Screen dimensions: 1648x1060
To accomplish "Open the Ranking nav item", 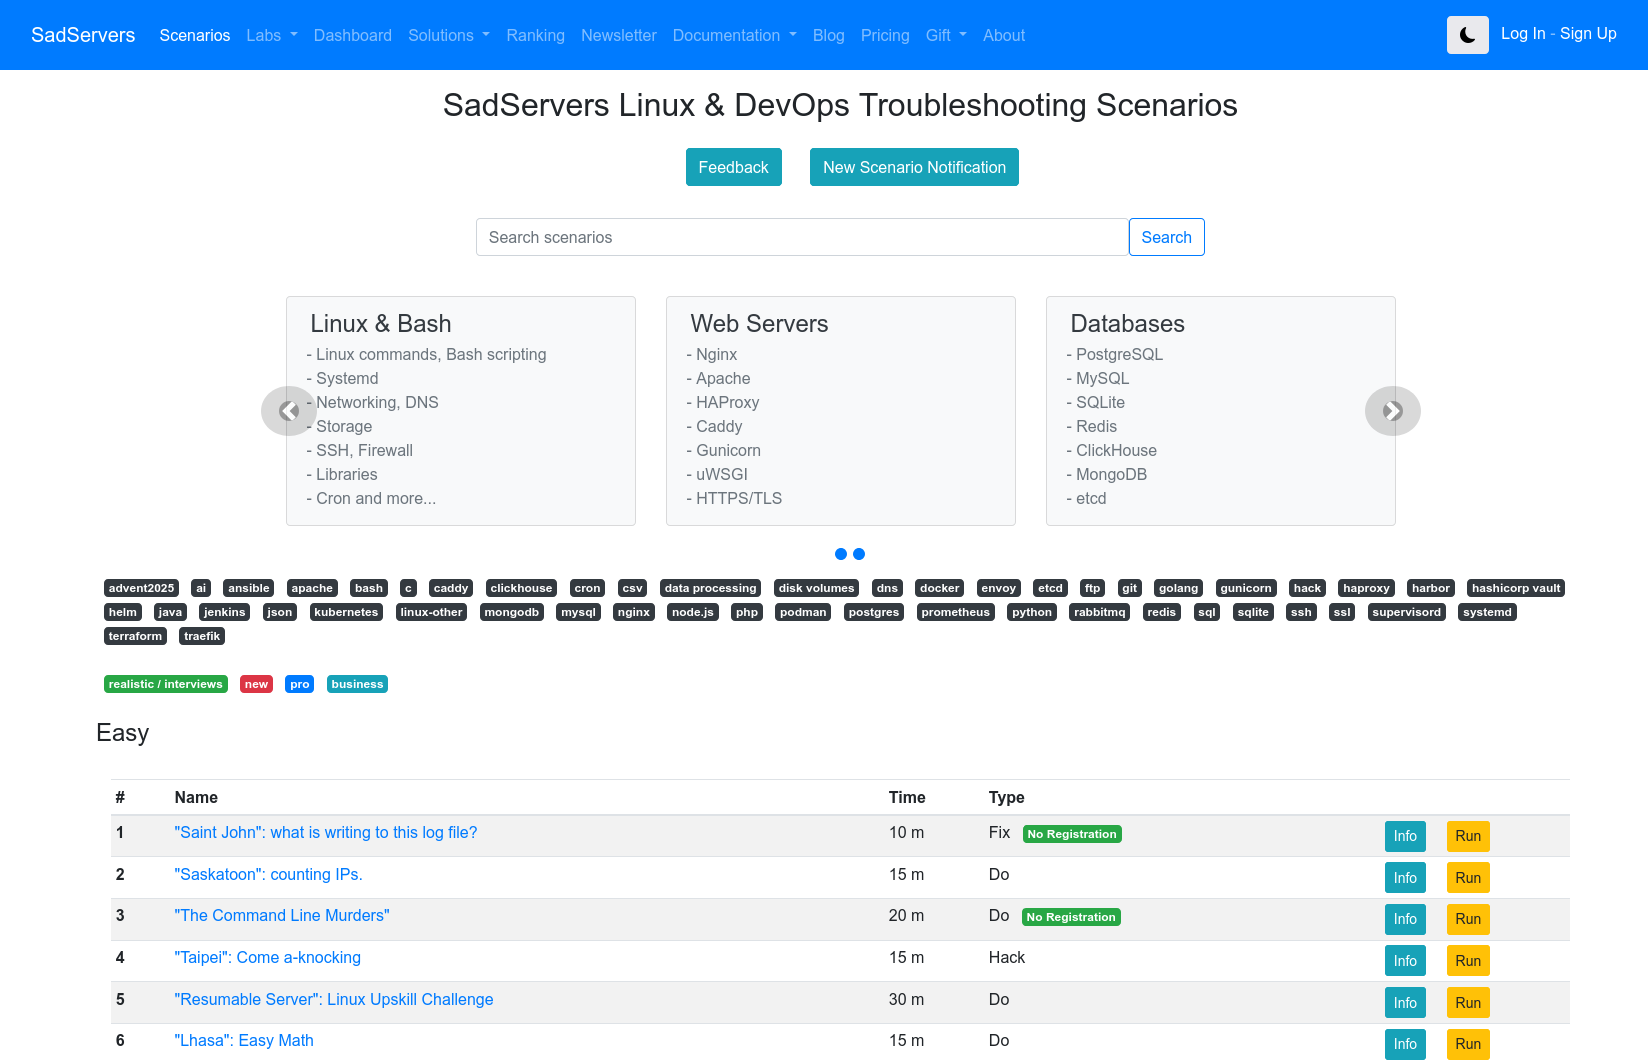I will [x=536, y=35].
